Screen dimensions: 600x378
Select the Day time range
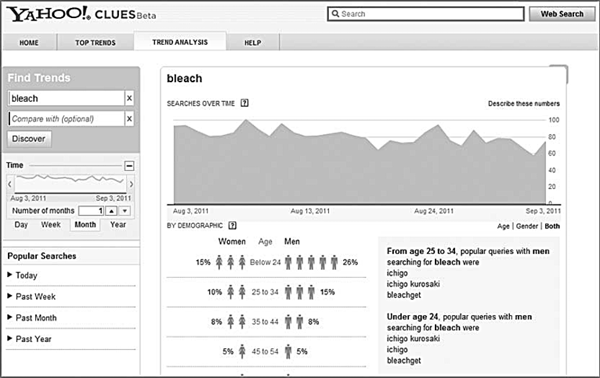pos(21,225)
